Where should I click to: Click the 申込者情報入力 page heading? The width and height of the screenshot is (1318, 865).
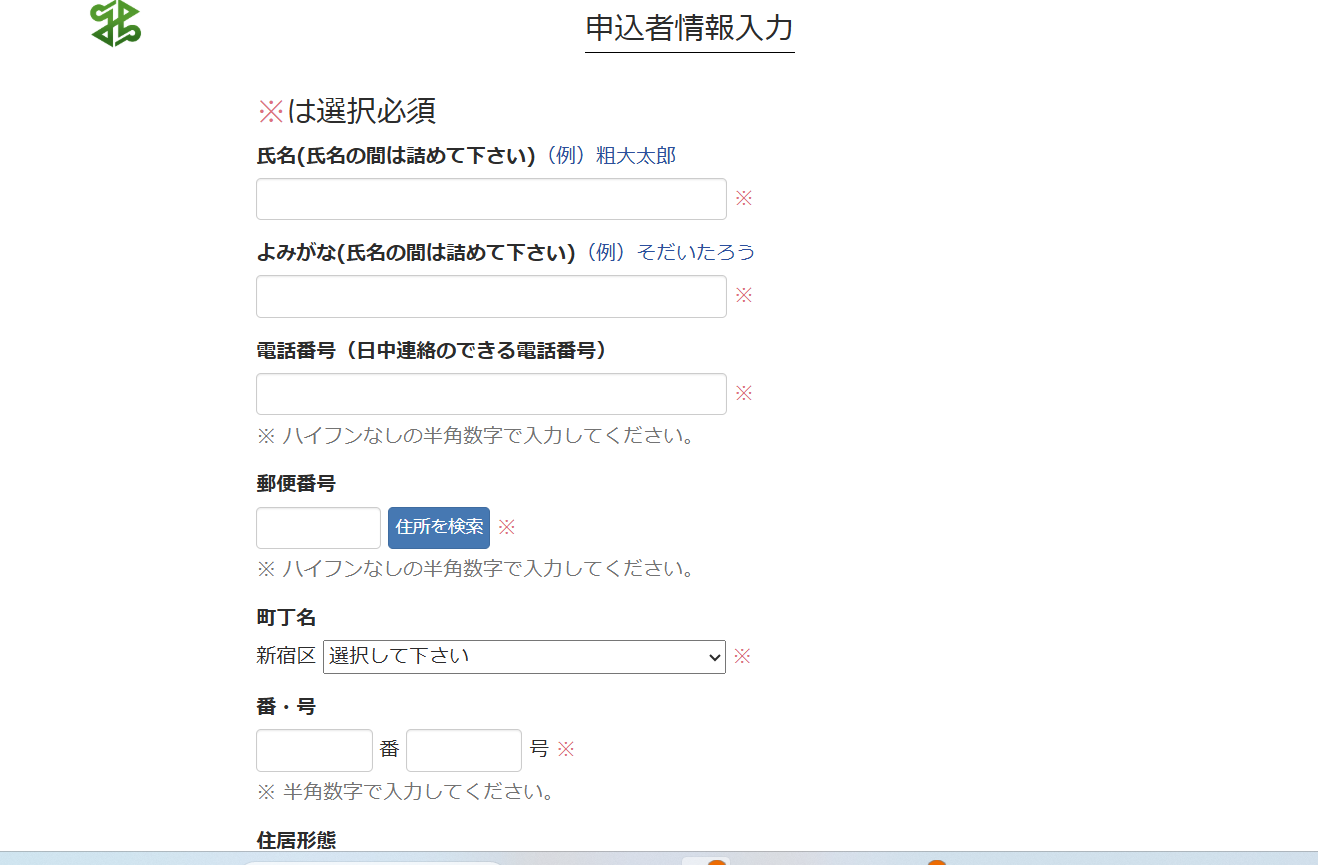tap(689, 28)
